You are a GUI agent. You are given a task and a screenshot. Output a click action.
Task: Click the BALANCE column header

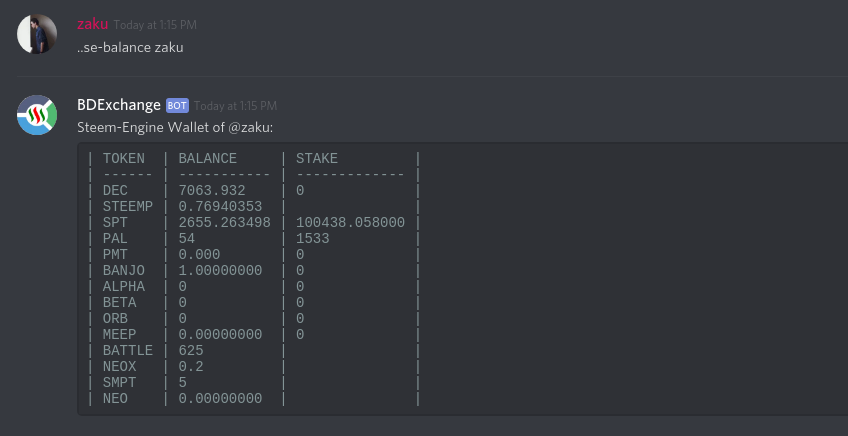208,158
